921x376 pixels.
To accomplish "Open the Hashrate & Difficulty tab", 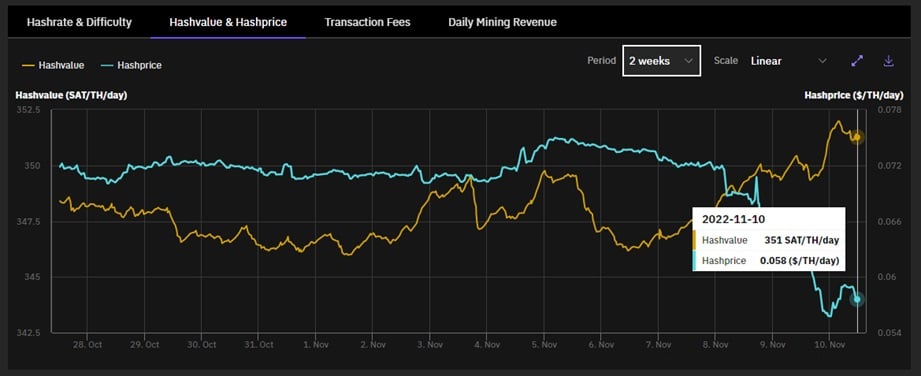I will click(x=79, y=22).
